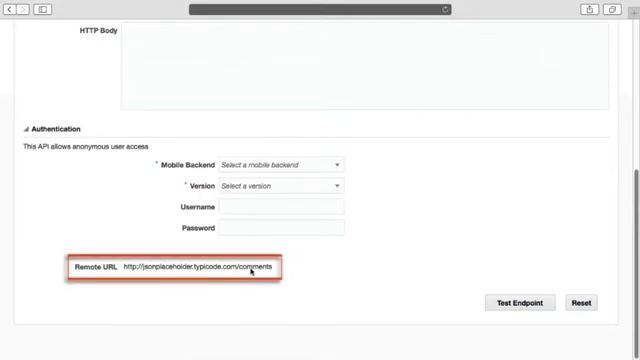Click the Remote URL label
The height and width of the screenshot is (360, 640).
96,267
